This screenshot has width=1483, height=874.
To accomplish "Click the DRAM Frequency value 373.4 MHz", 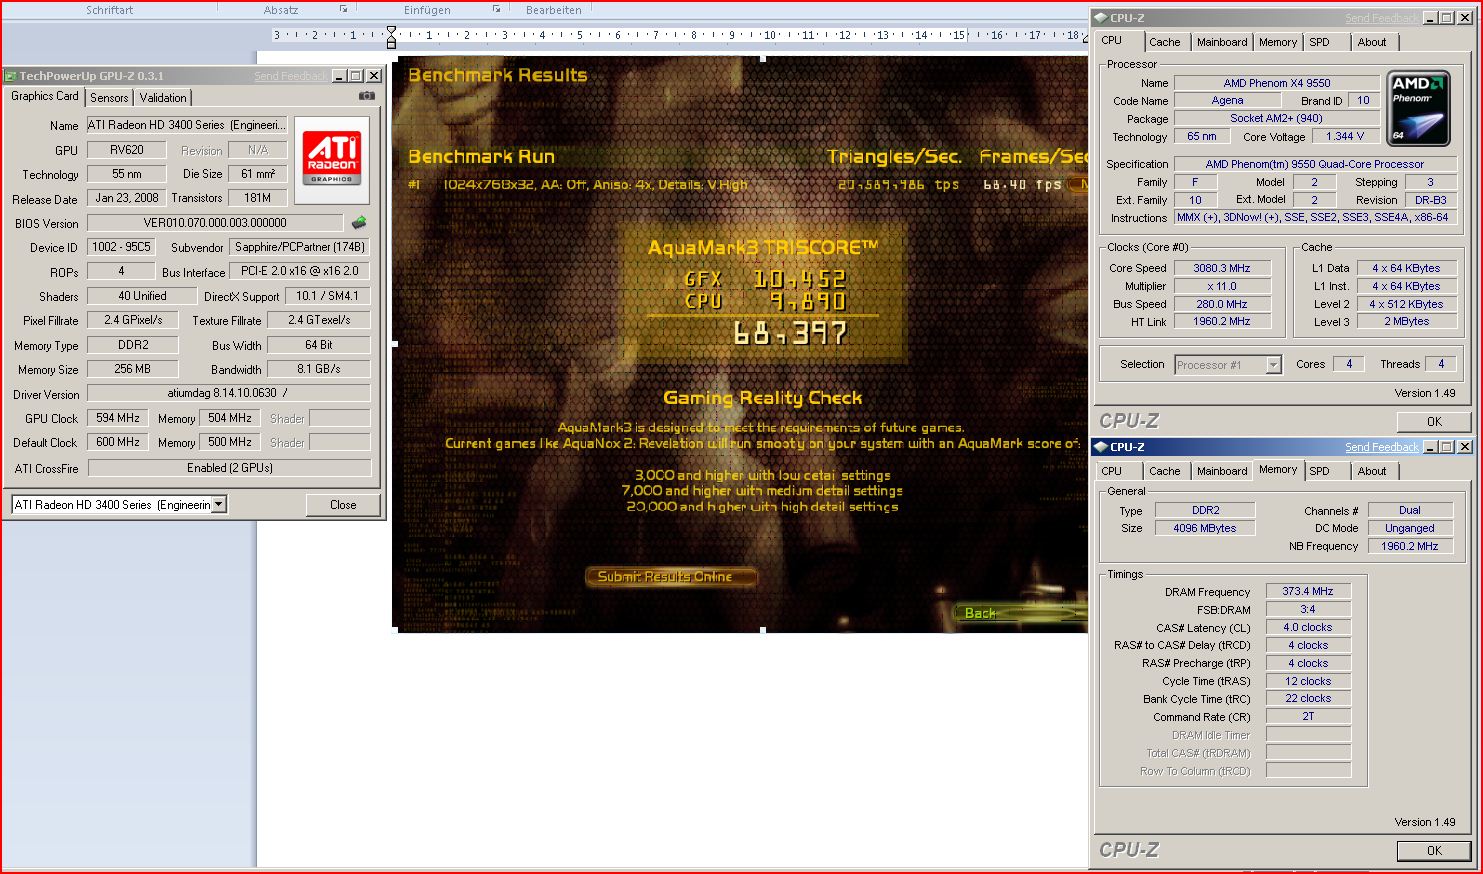I will coord(1308,591).
